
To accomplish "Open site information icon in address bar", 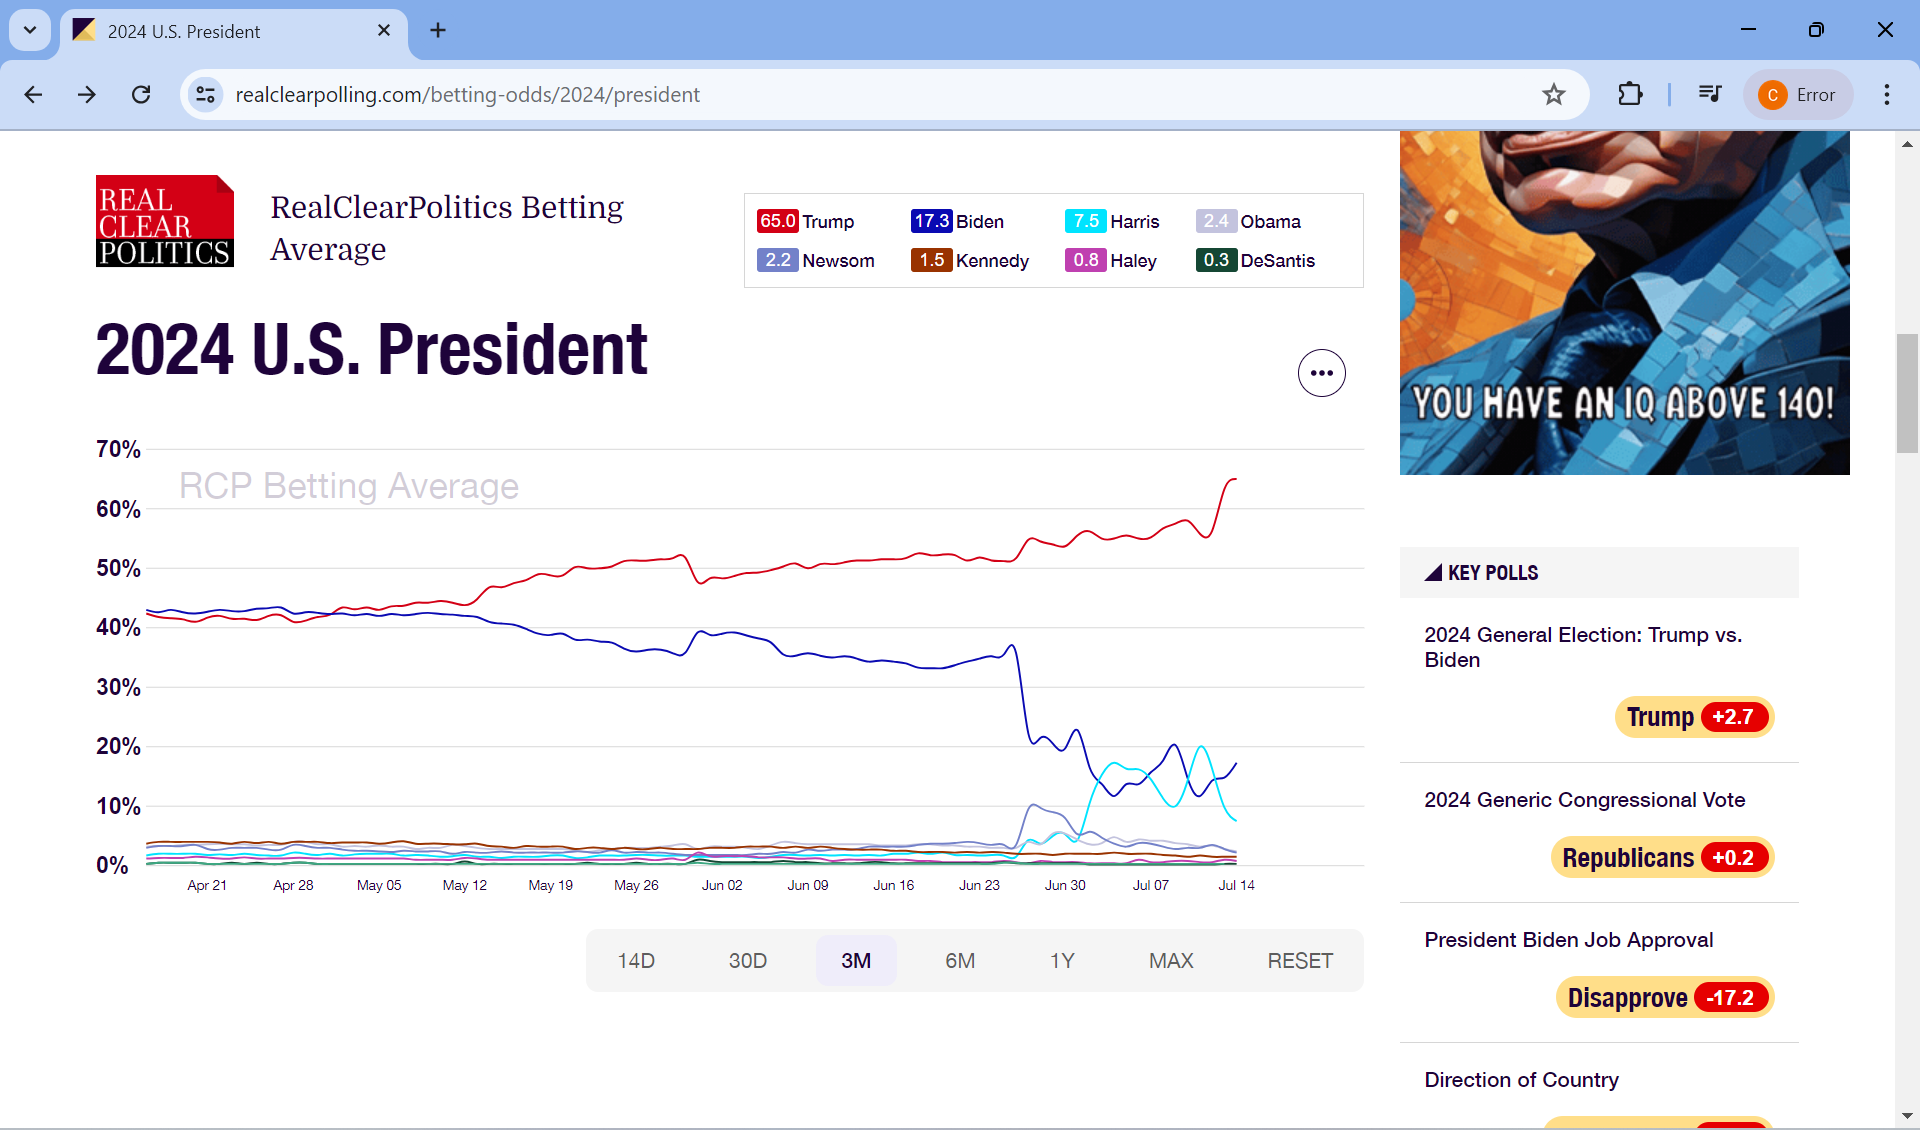I will click(205, 95).
